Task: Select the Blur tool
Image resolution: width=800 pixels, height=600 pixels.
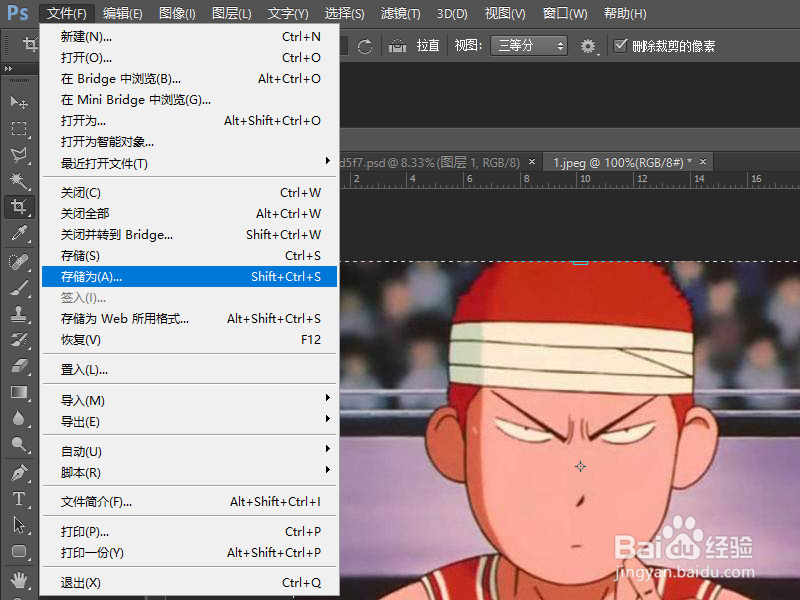Action: (x=19, y=418)
